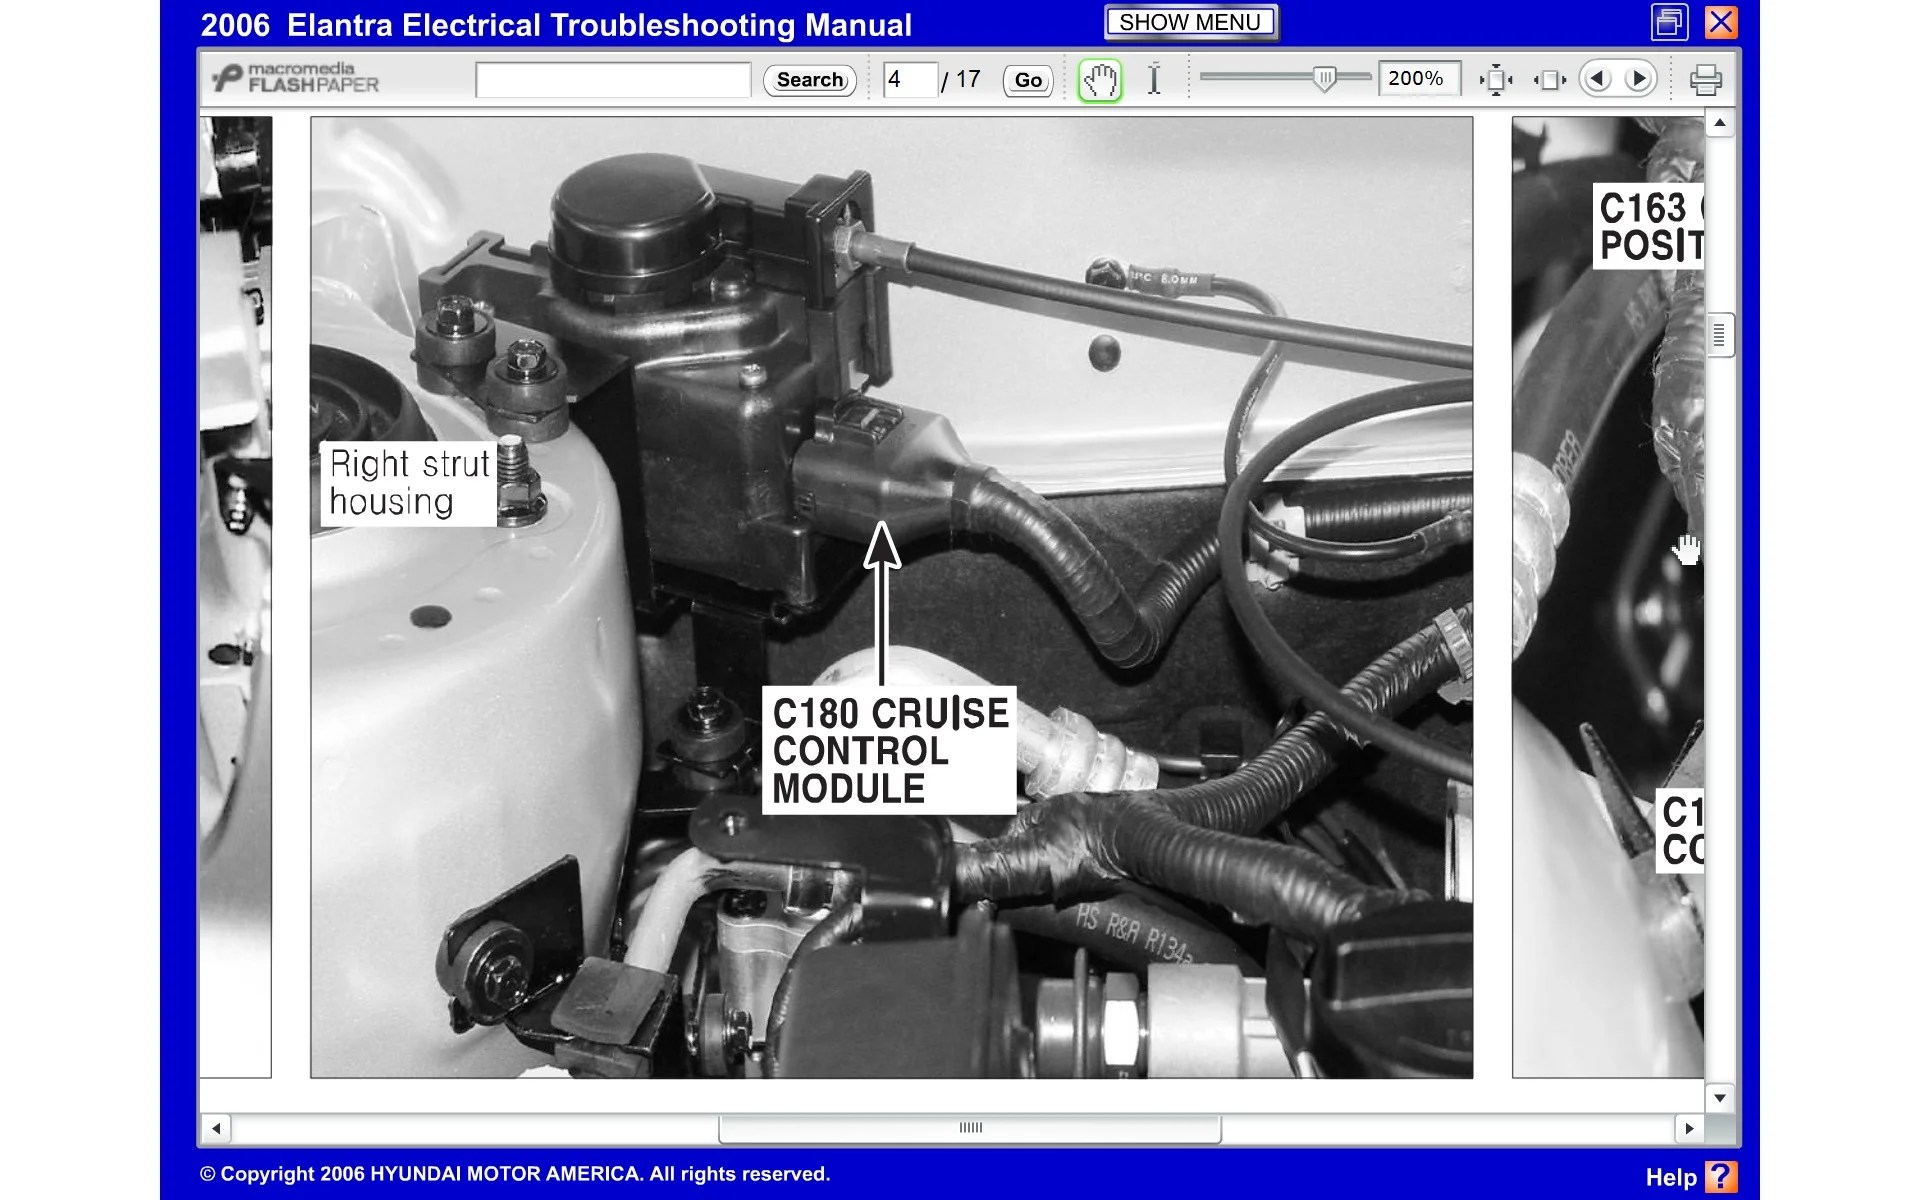Image resolution: width=1920 pixels, height=1200 pixels.
Task: Click the restore window icon
Action: pyautogui.click(x=1669, y=22)
